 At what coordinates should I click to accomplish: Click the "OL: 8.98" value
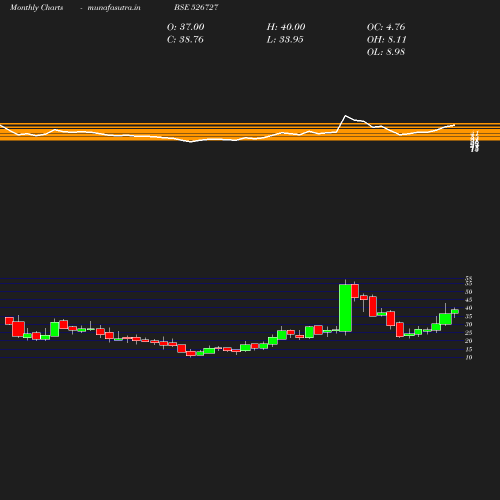tap(386, 52)
